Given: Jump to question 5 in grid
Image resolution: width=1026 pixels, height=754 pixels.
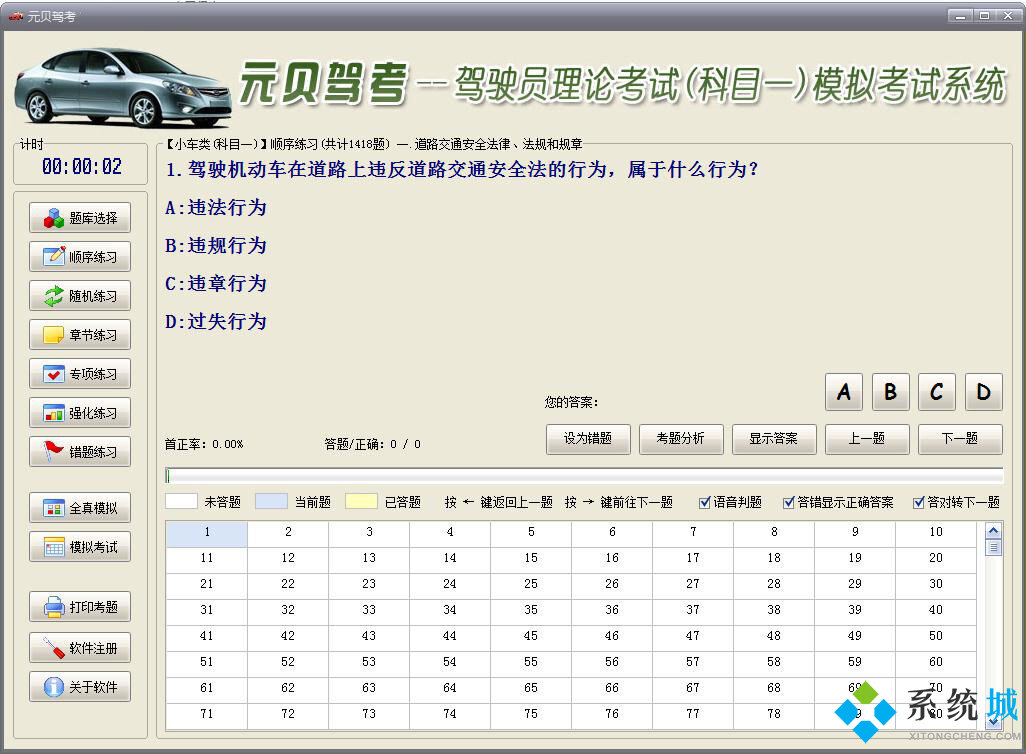Looking at the screenshot, I should (x=531, y=532).
